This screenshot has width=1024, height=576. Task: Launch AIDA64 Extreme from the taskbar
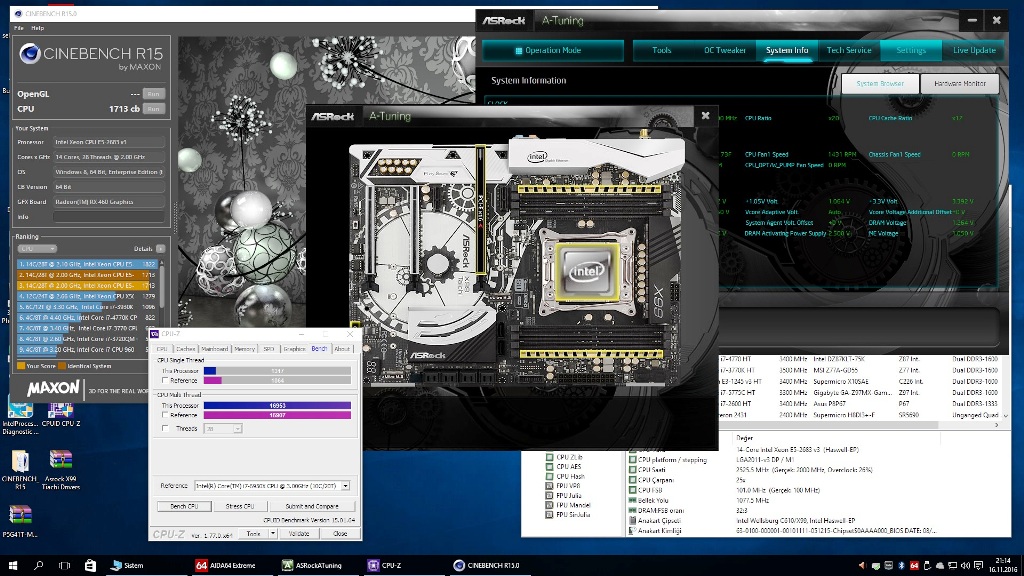[x=227, y=565]
